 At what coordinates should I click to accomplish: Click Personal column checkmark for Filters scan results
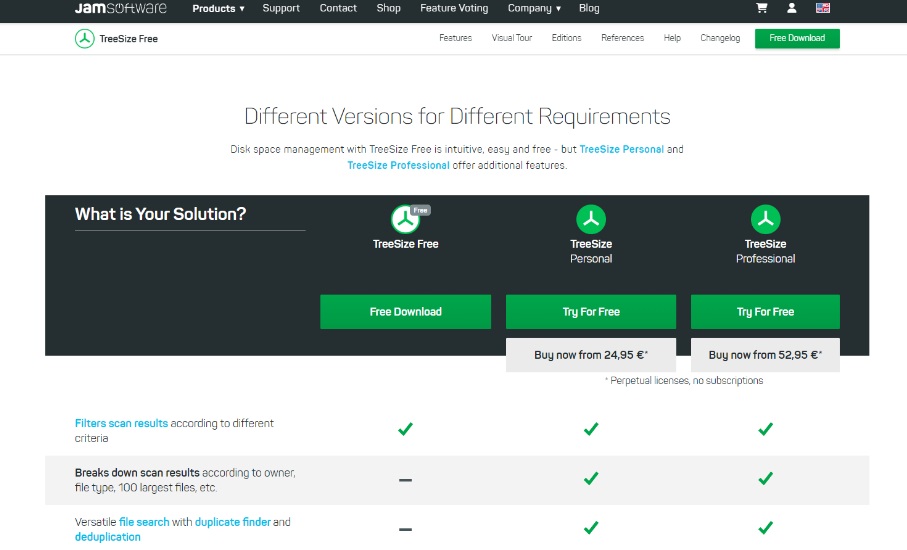click(x=591, y=429)
